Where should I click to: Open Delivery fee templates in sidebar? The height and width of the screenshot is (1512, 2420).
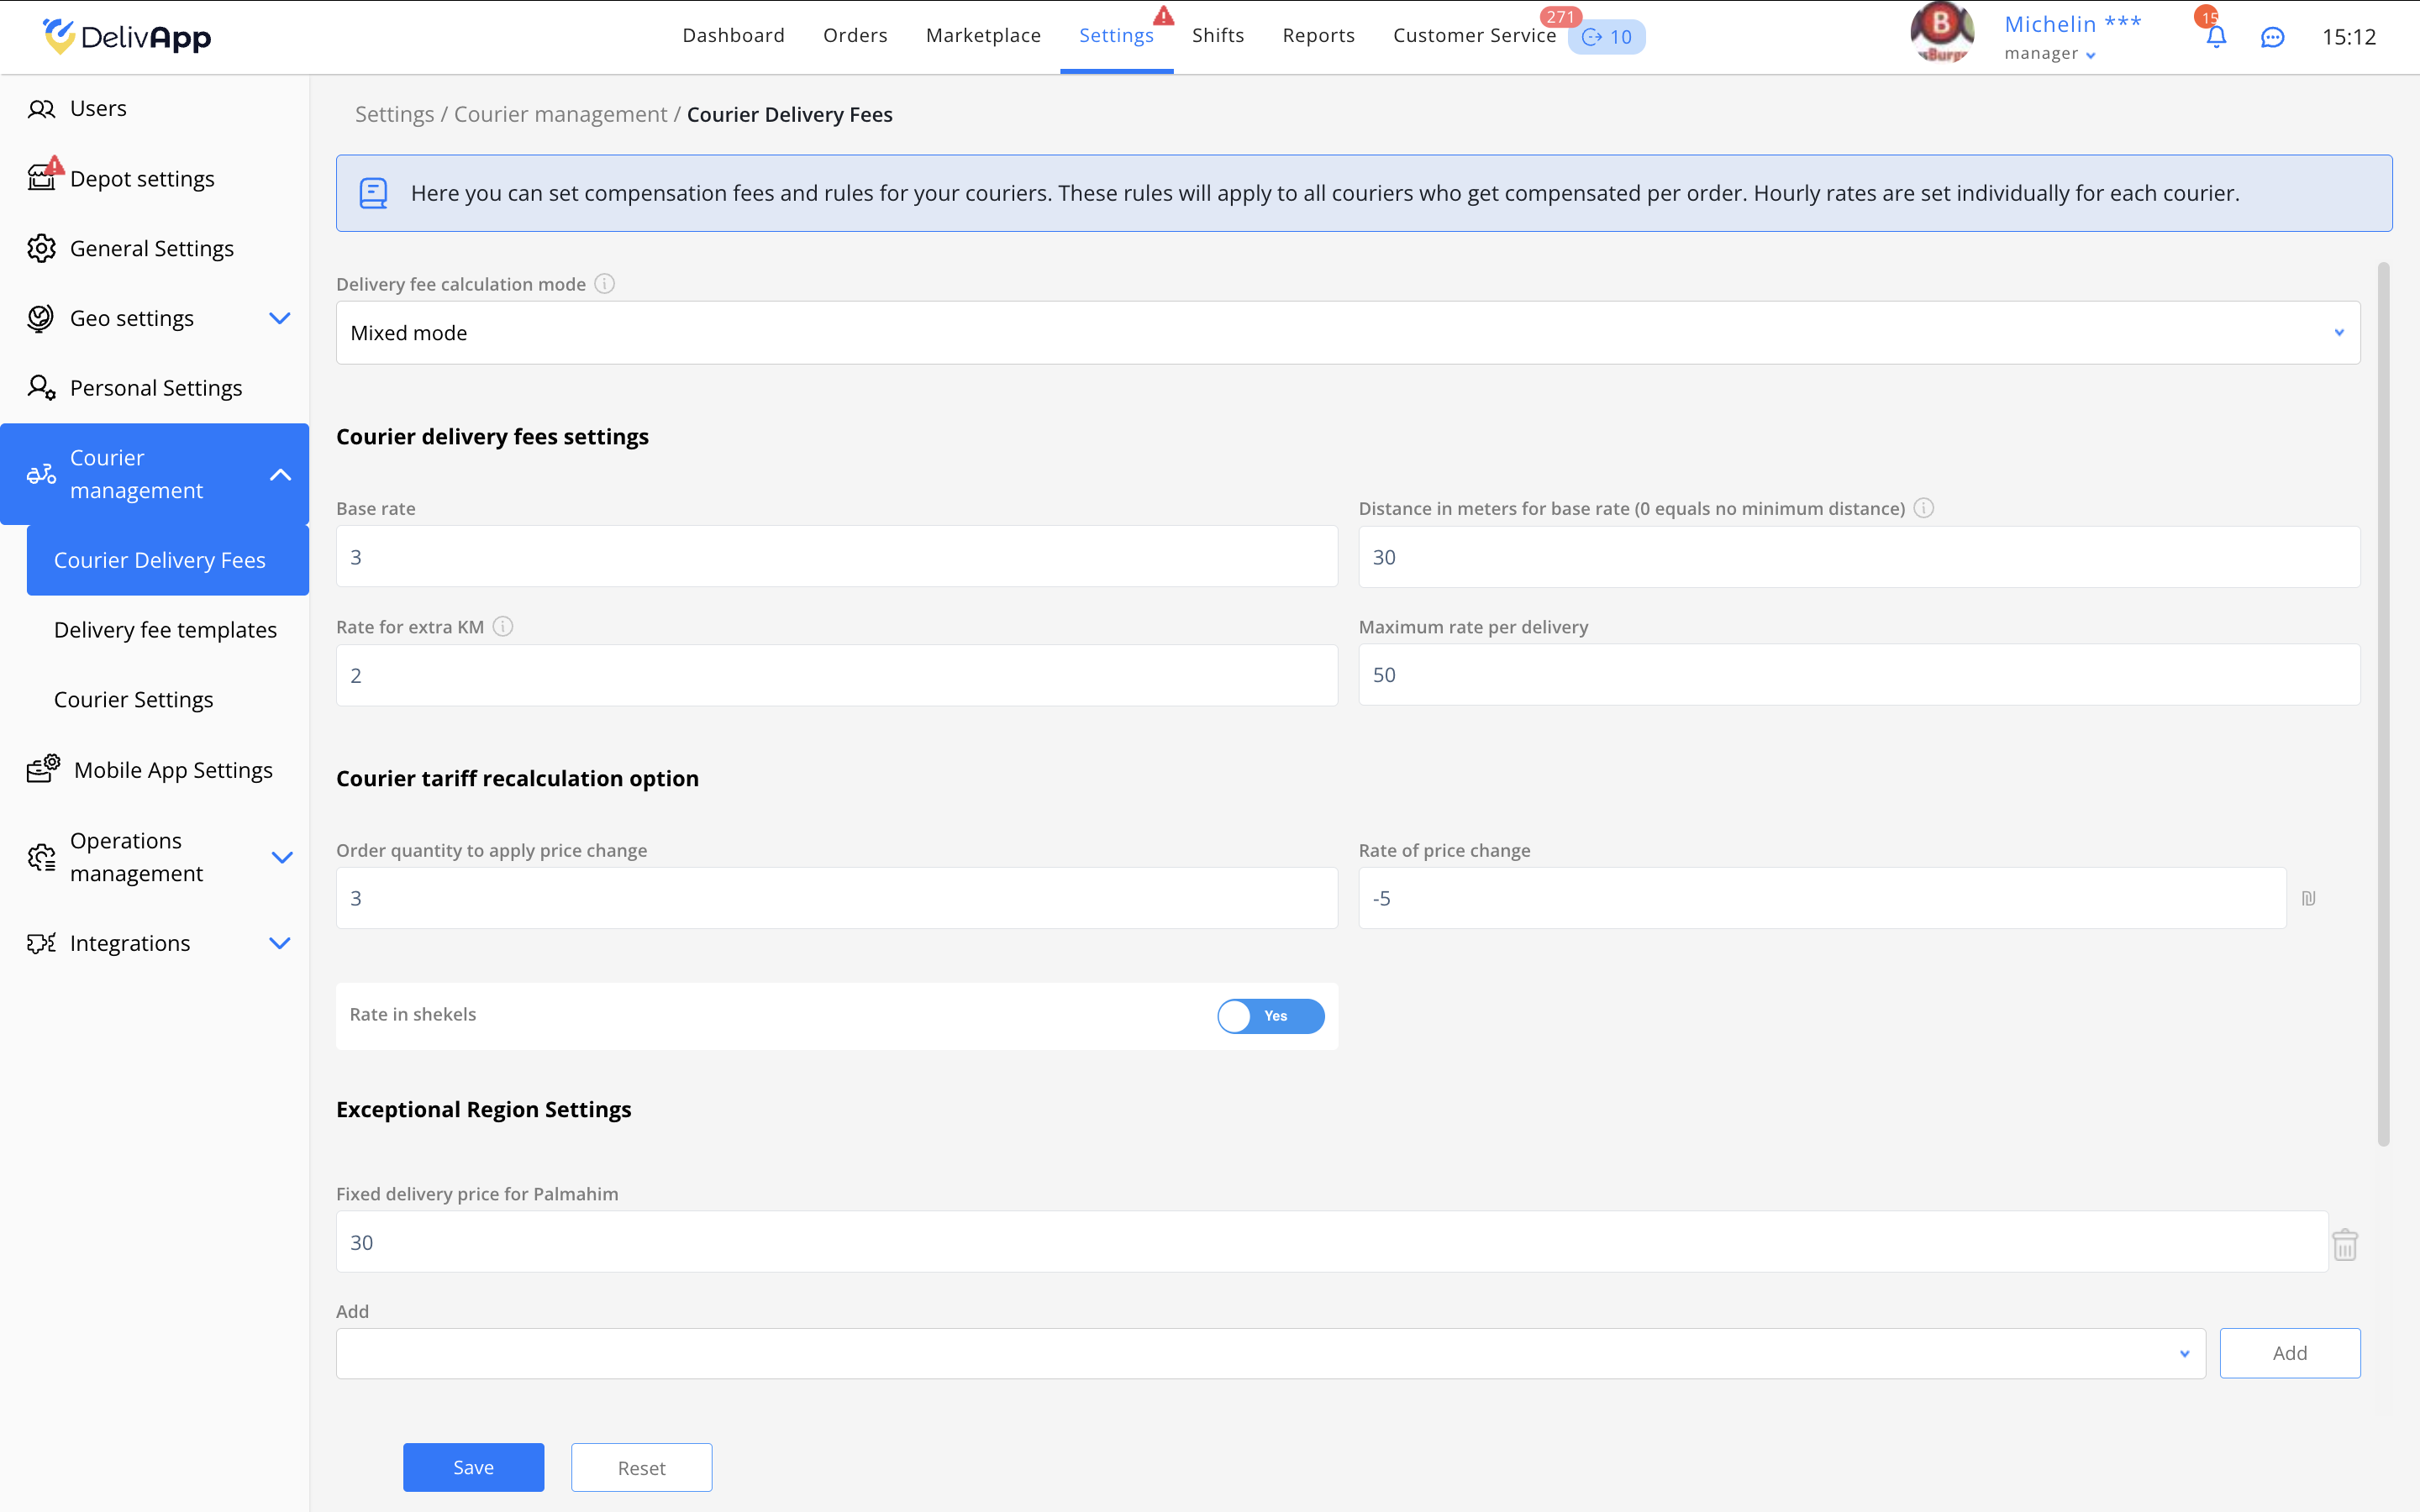pyautogui.click(x=165, y=630)
